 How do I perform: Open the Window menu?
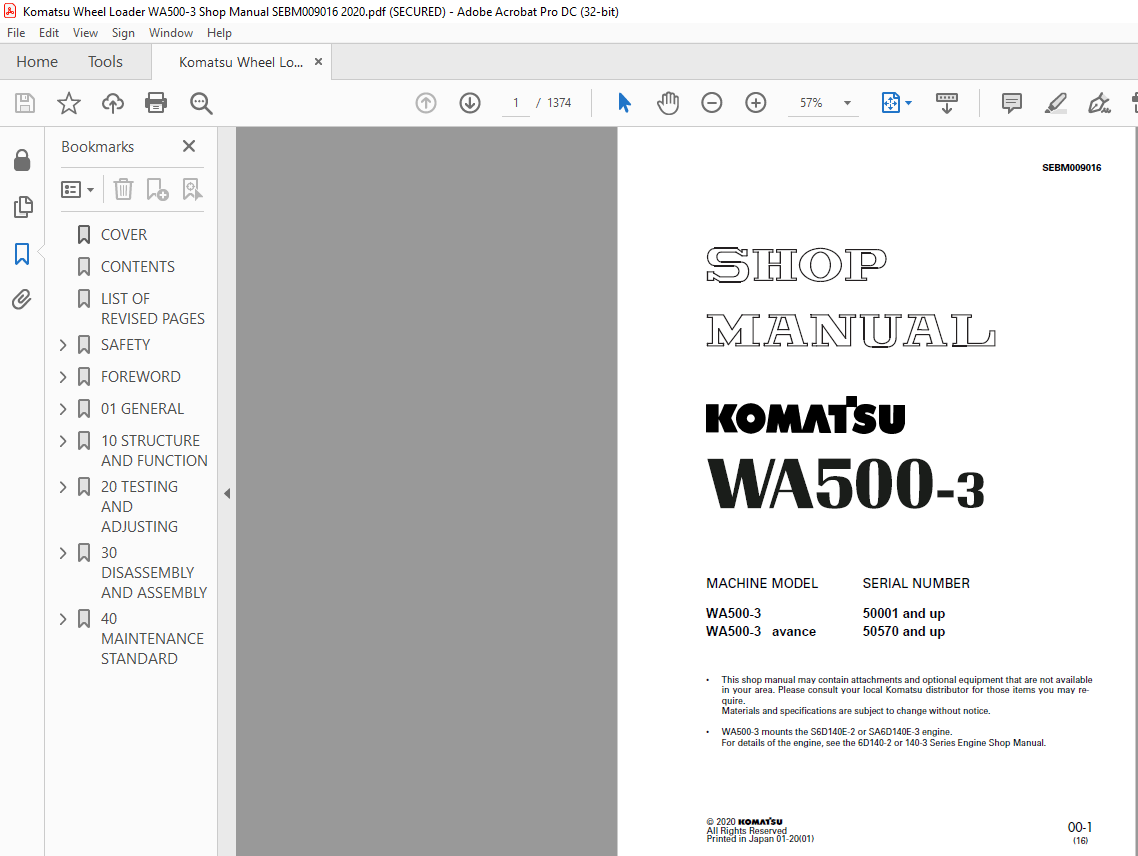point(171,33)
